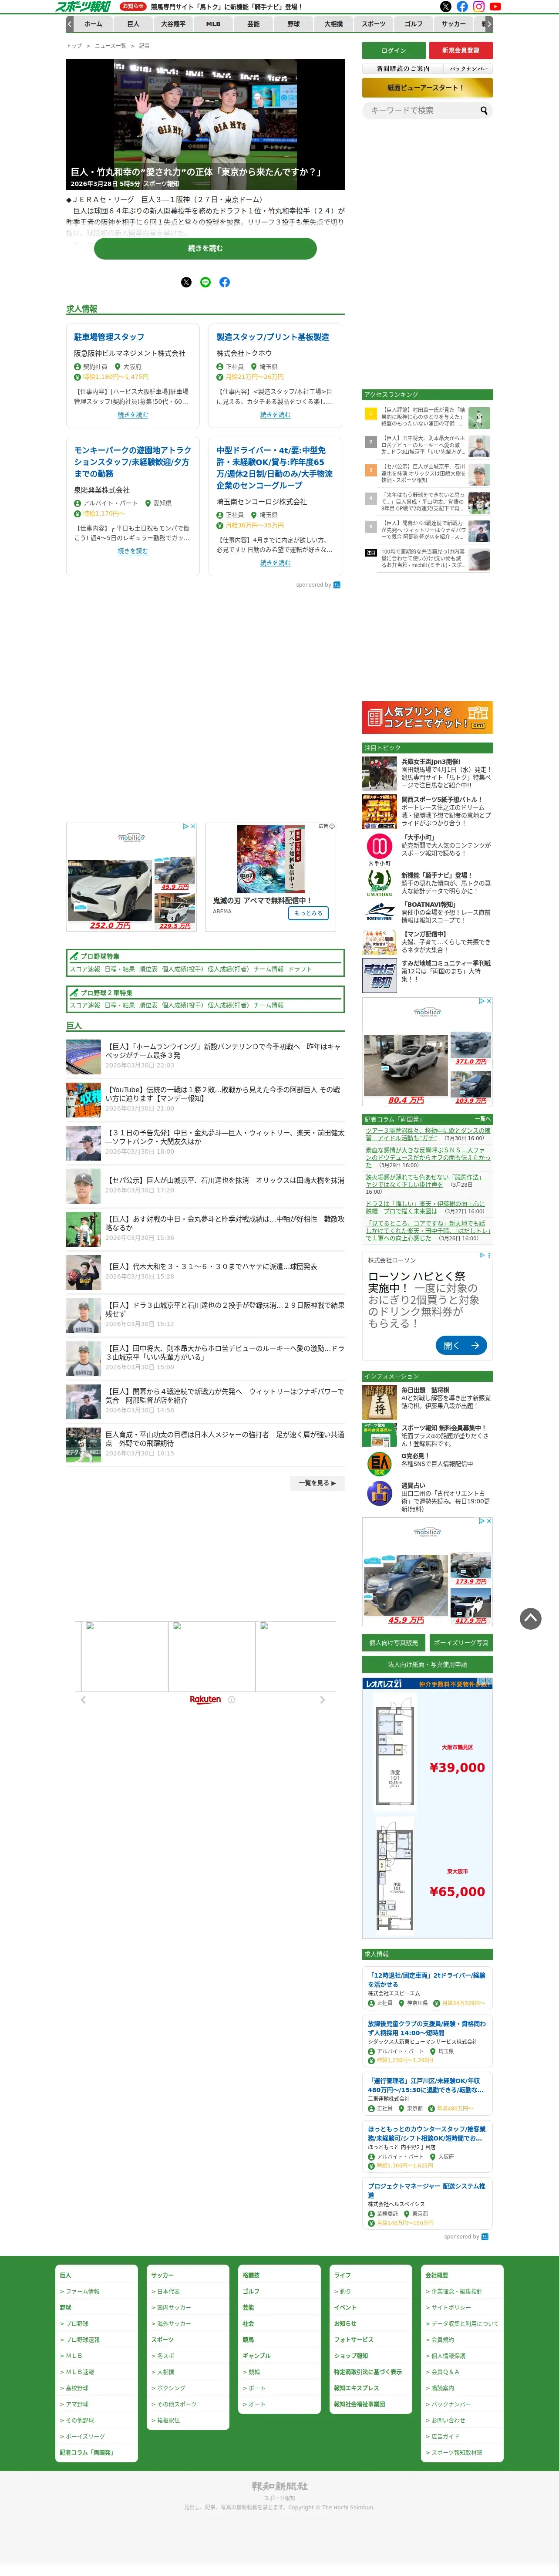
Task: Select the ゴルフ nav tab
Action: (x=413, y=24)
